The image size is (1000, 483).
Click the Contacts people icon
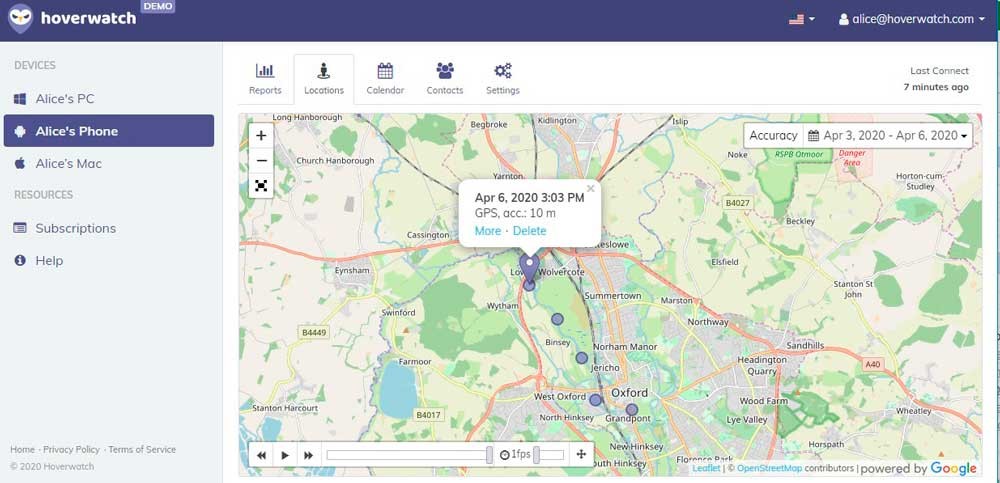coord(445,70)
